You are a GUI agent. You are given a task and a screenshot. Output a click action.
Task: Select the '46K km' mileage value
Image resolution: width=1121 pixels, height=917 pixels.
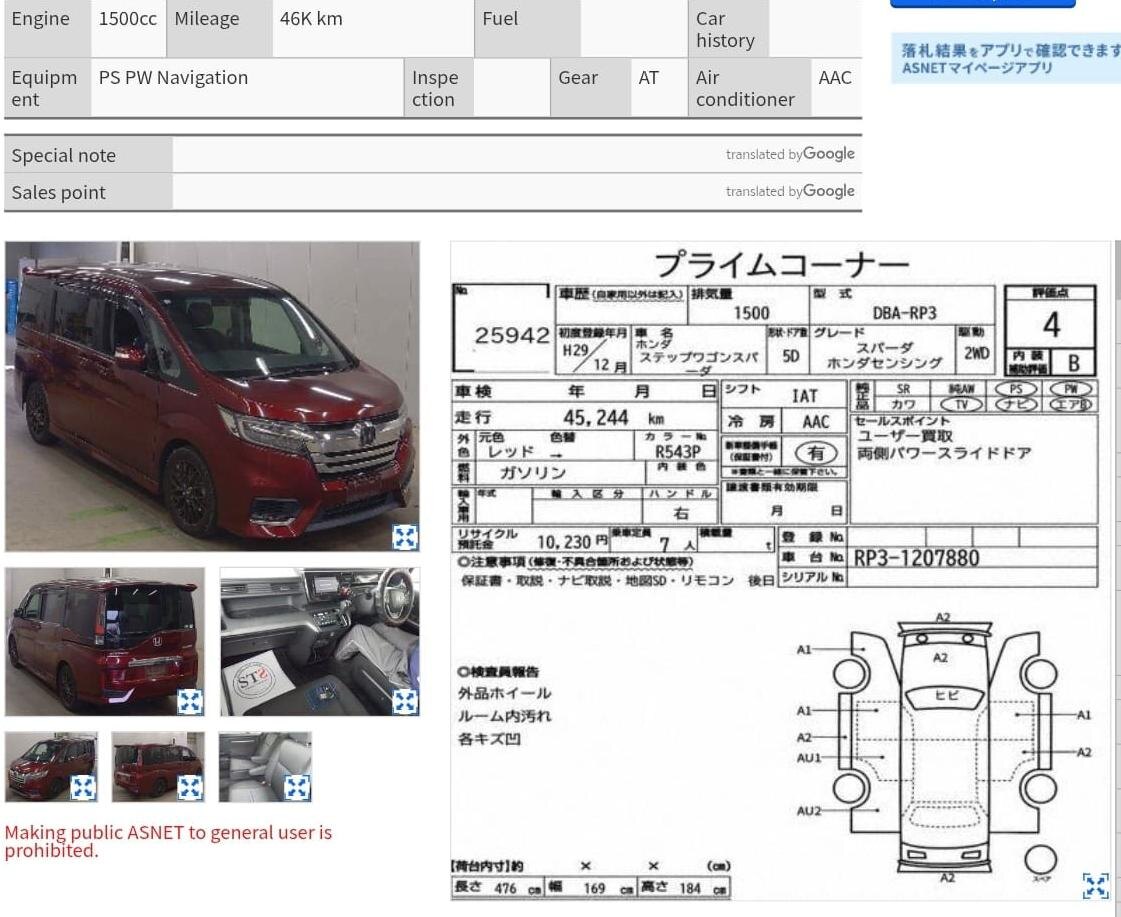311,19
